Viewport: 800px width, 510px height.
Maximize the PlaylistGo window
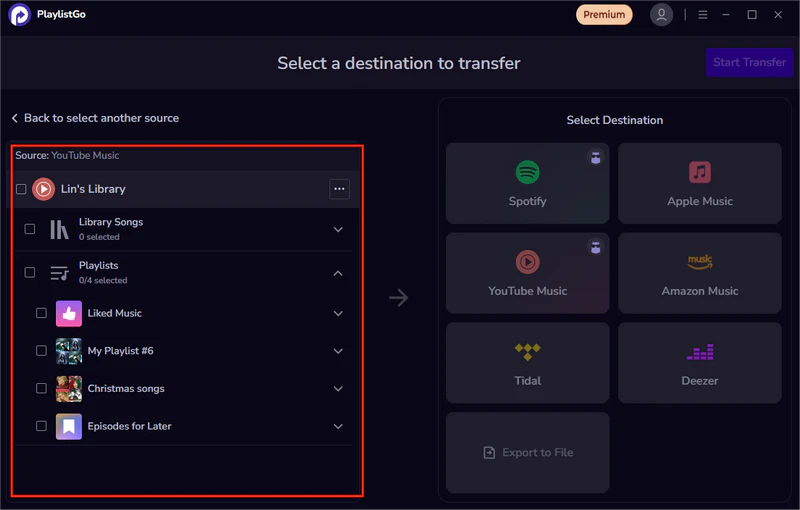pyautogui.click(x=752, y=15)
